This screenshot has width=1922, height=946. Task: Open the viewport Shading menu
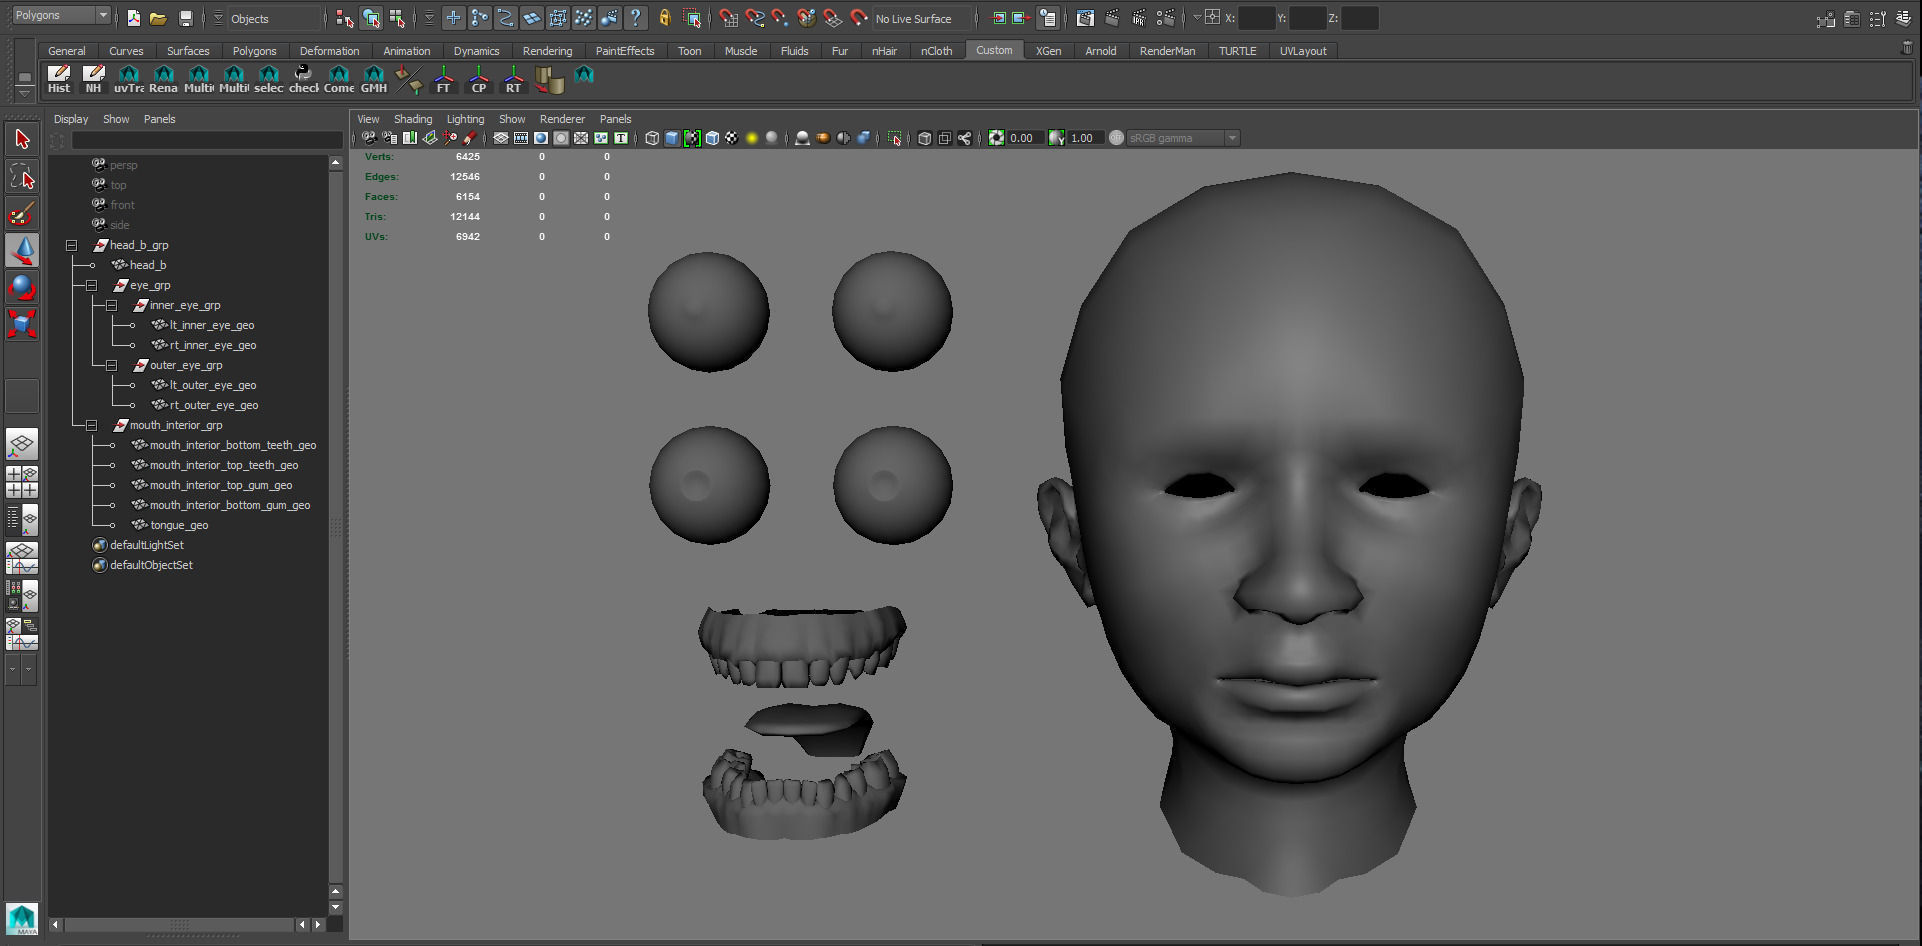(413, 119)
